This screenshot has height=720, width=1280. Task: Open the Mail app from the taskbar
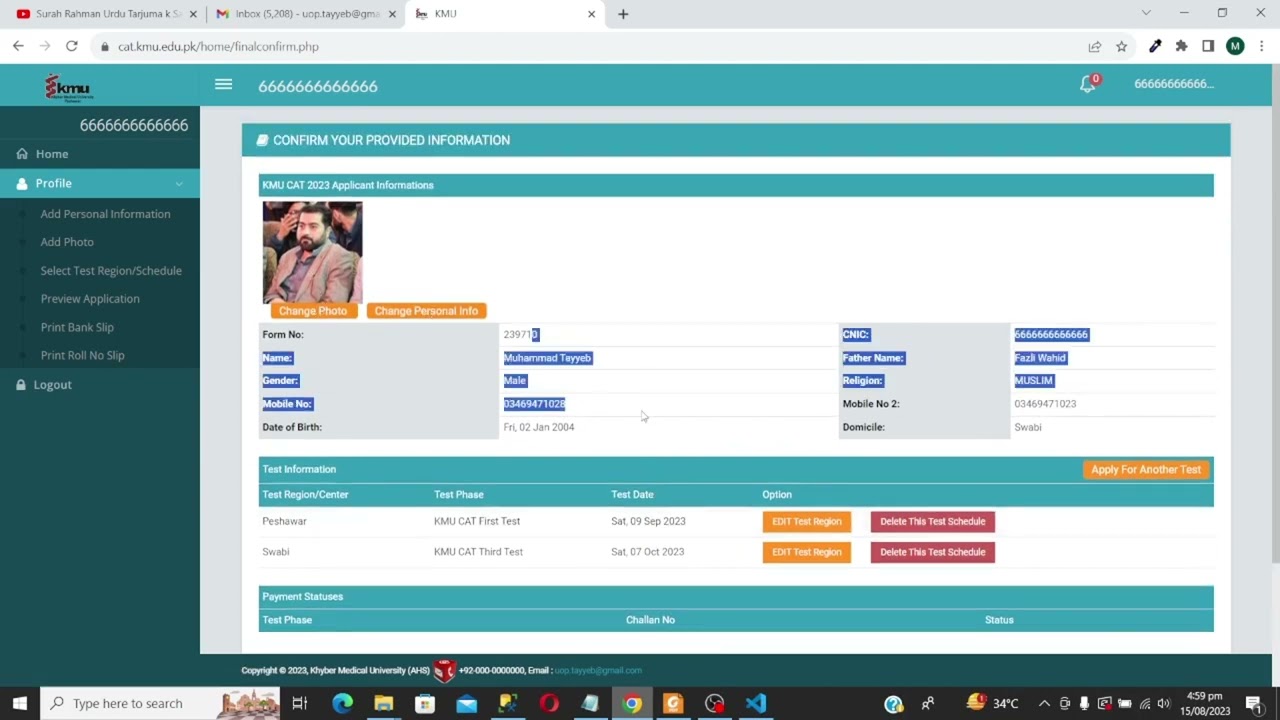click(467, 703)
